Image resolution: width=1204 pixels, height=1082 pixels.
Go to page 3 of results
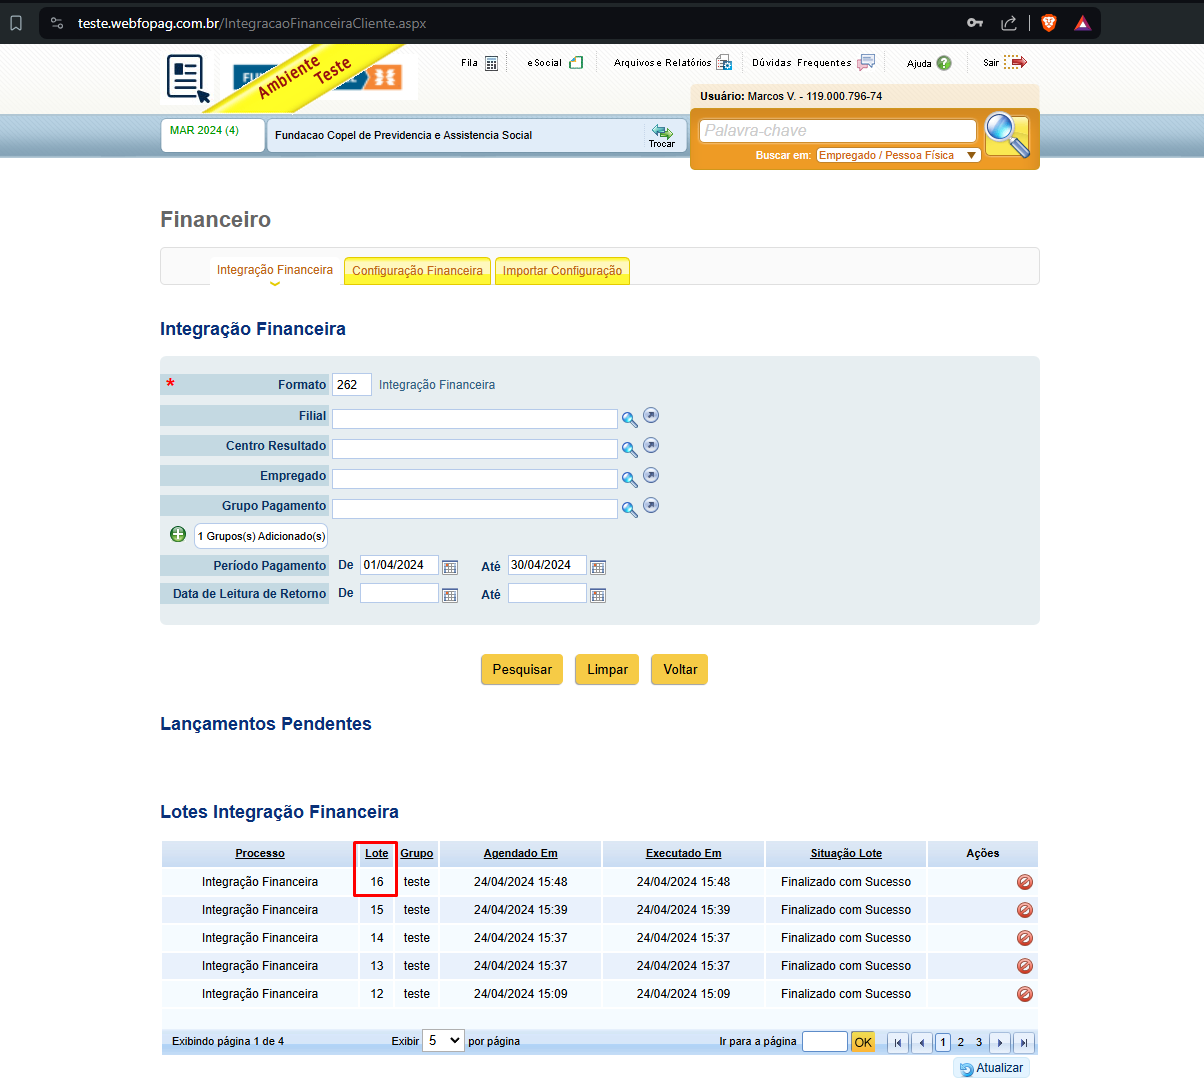979,1042
